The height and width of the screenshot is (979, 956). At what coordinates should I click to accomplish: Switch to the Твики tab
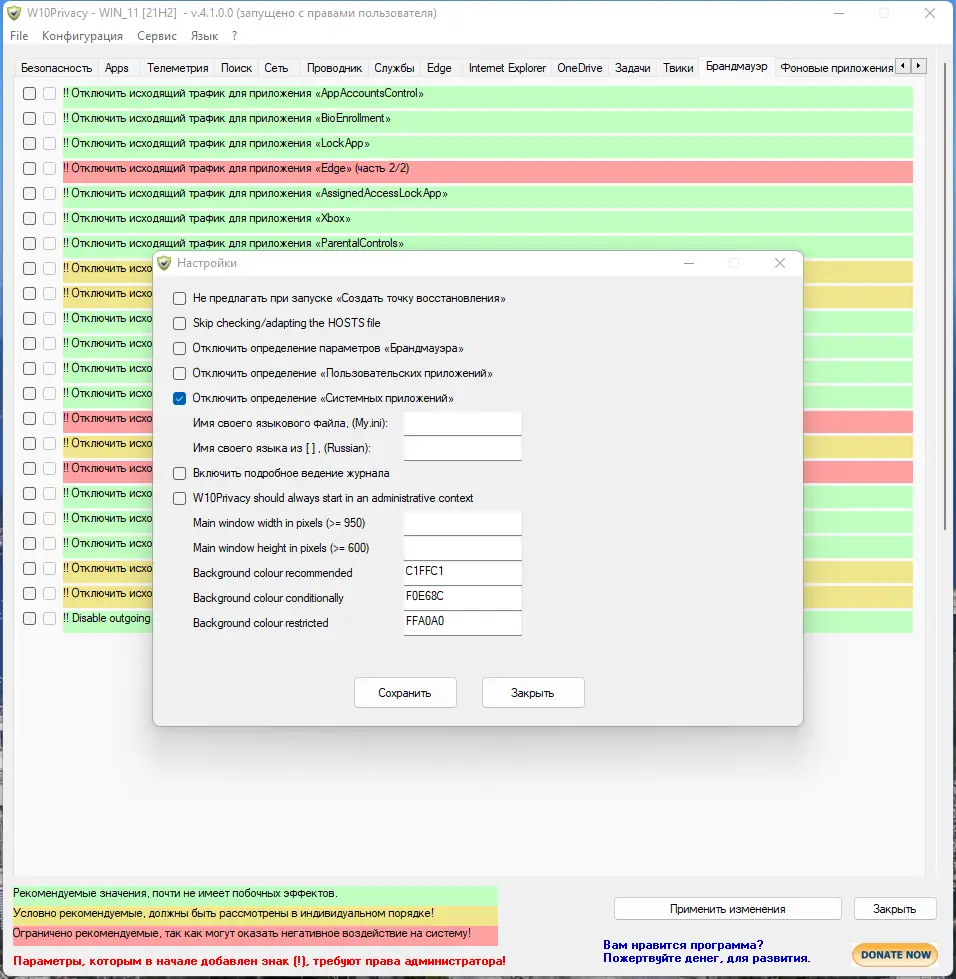678,68
